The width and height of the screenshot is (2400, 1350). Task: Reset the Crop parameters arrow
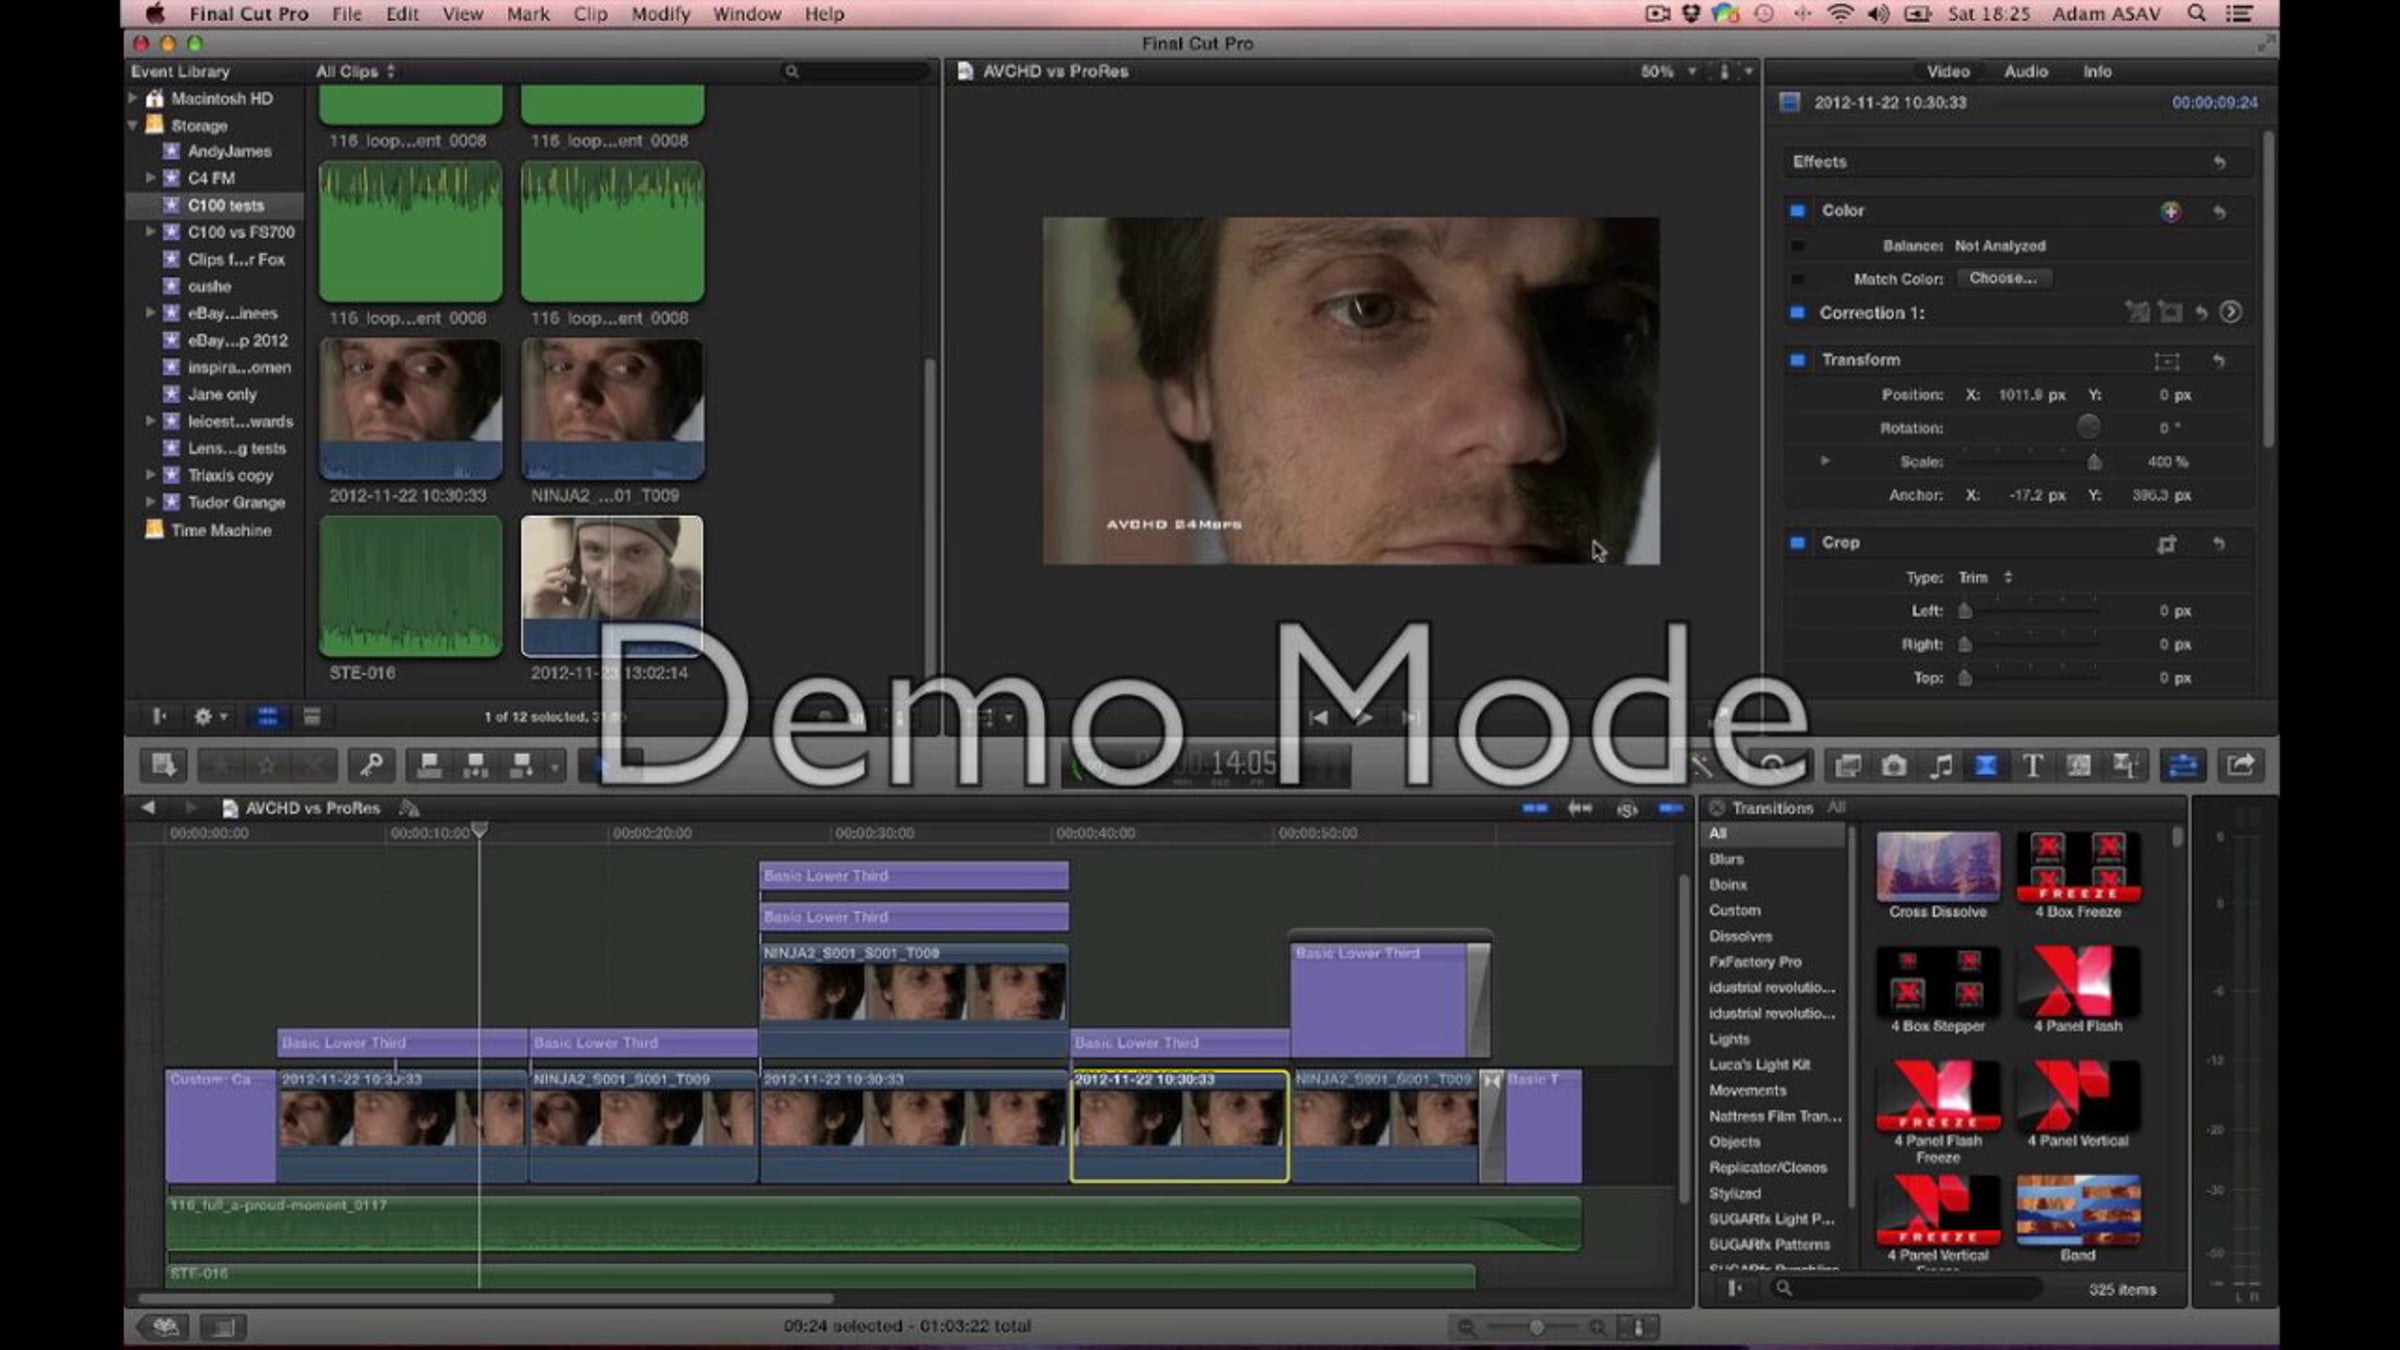coord(2219,543)
